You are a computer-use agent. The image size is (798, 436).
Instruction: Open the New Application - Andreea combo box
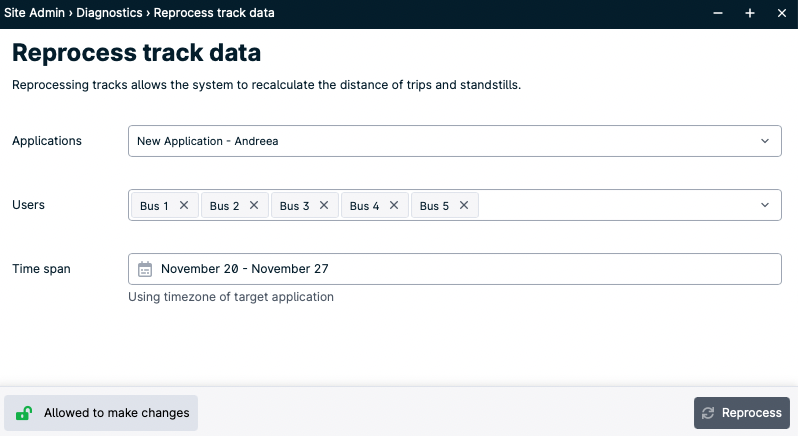point(454,141)
